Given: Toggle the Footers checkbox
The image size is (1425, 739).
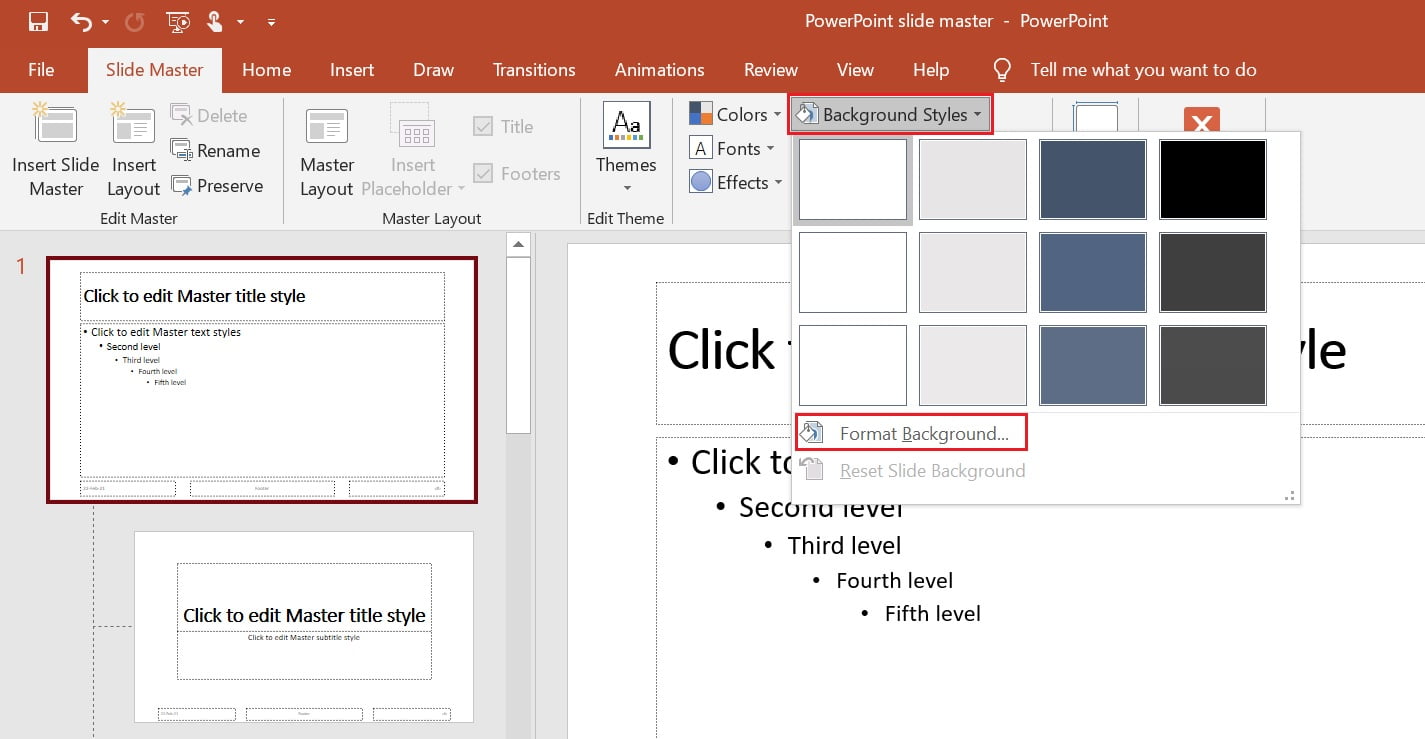Looking at the screenshot, I should (483, 172).
